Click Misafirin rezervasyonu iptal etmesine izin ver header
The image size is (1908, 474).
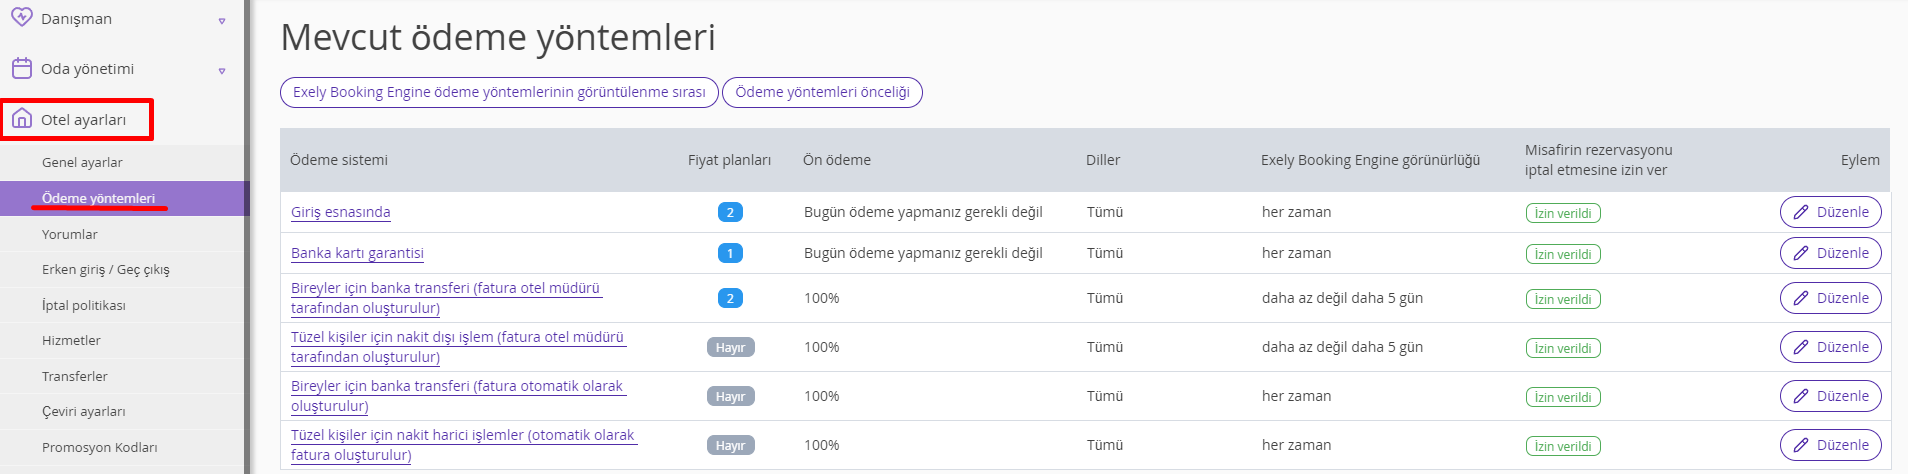pos(1598,160)
